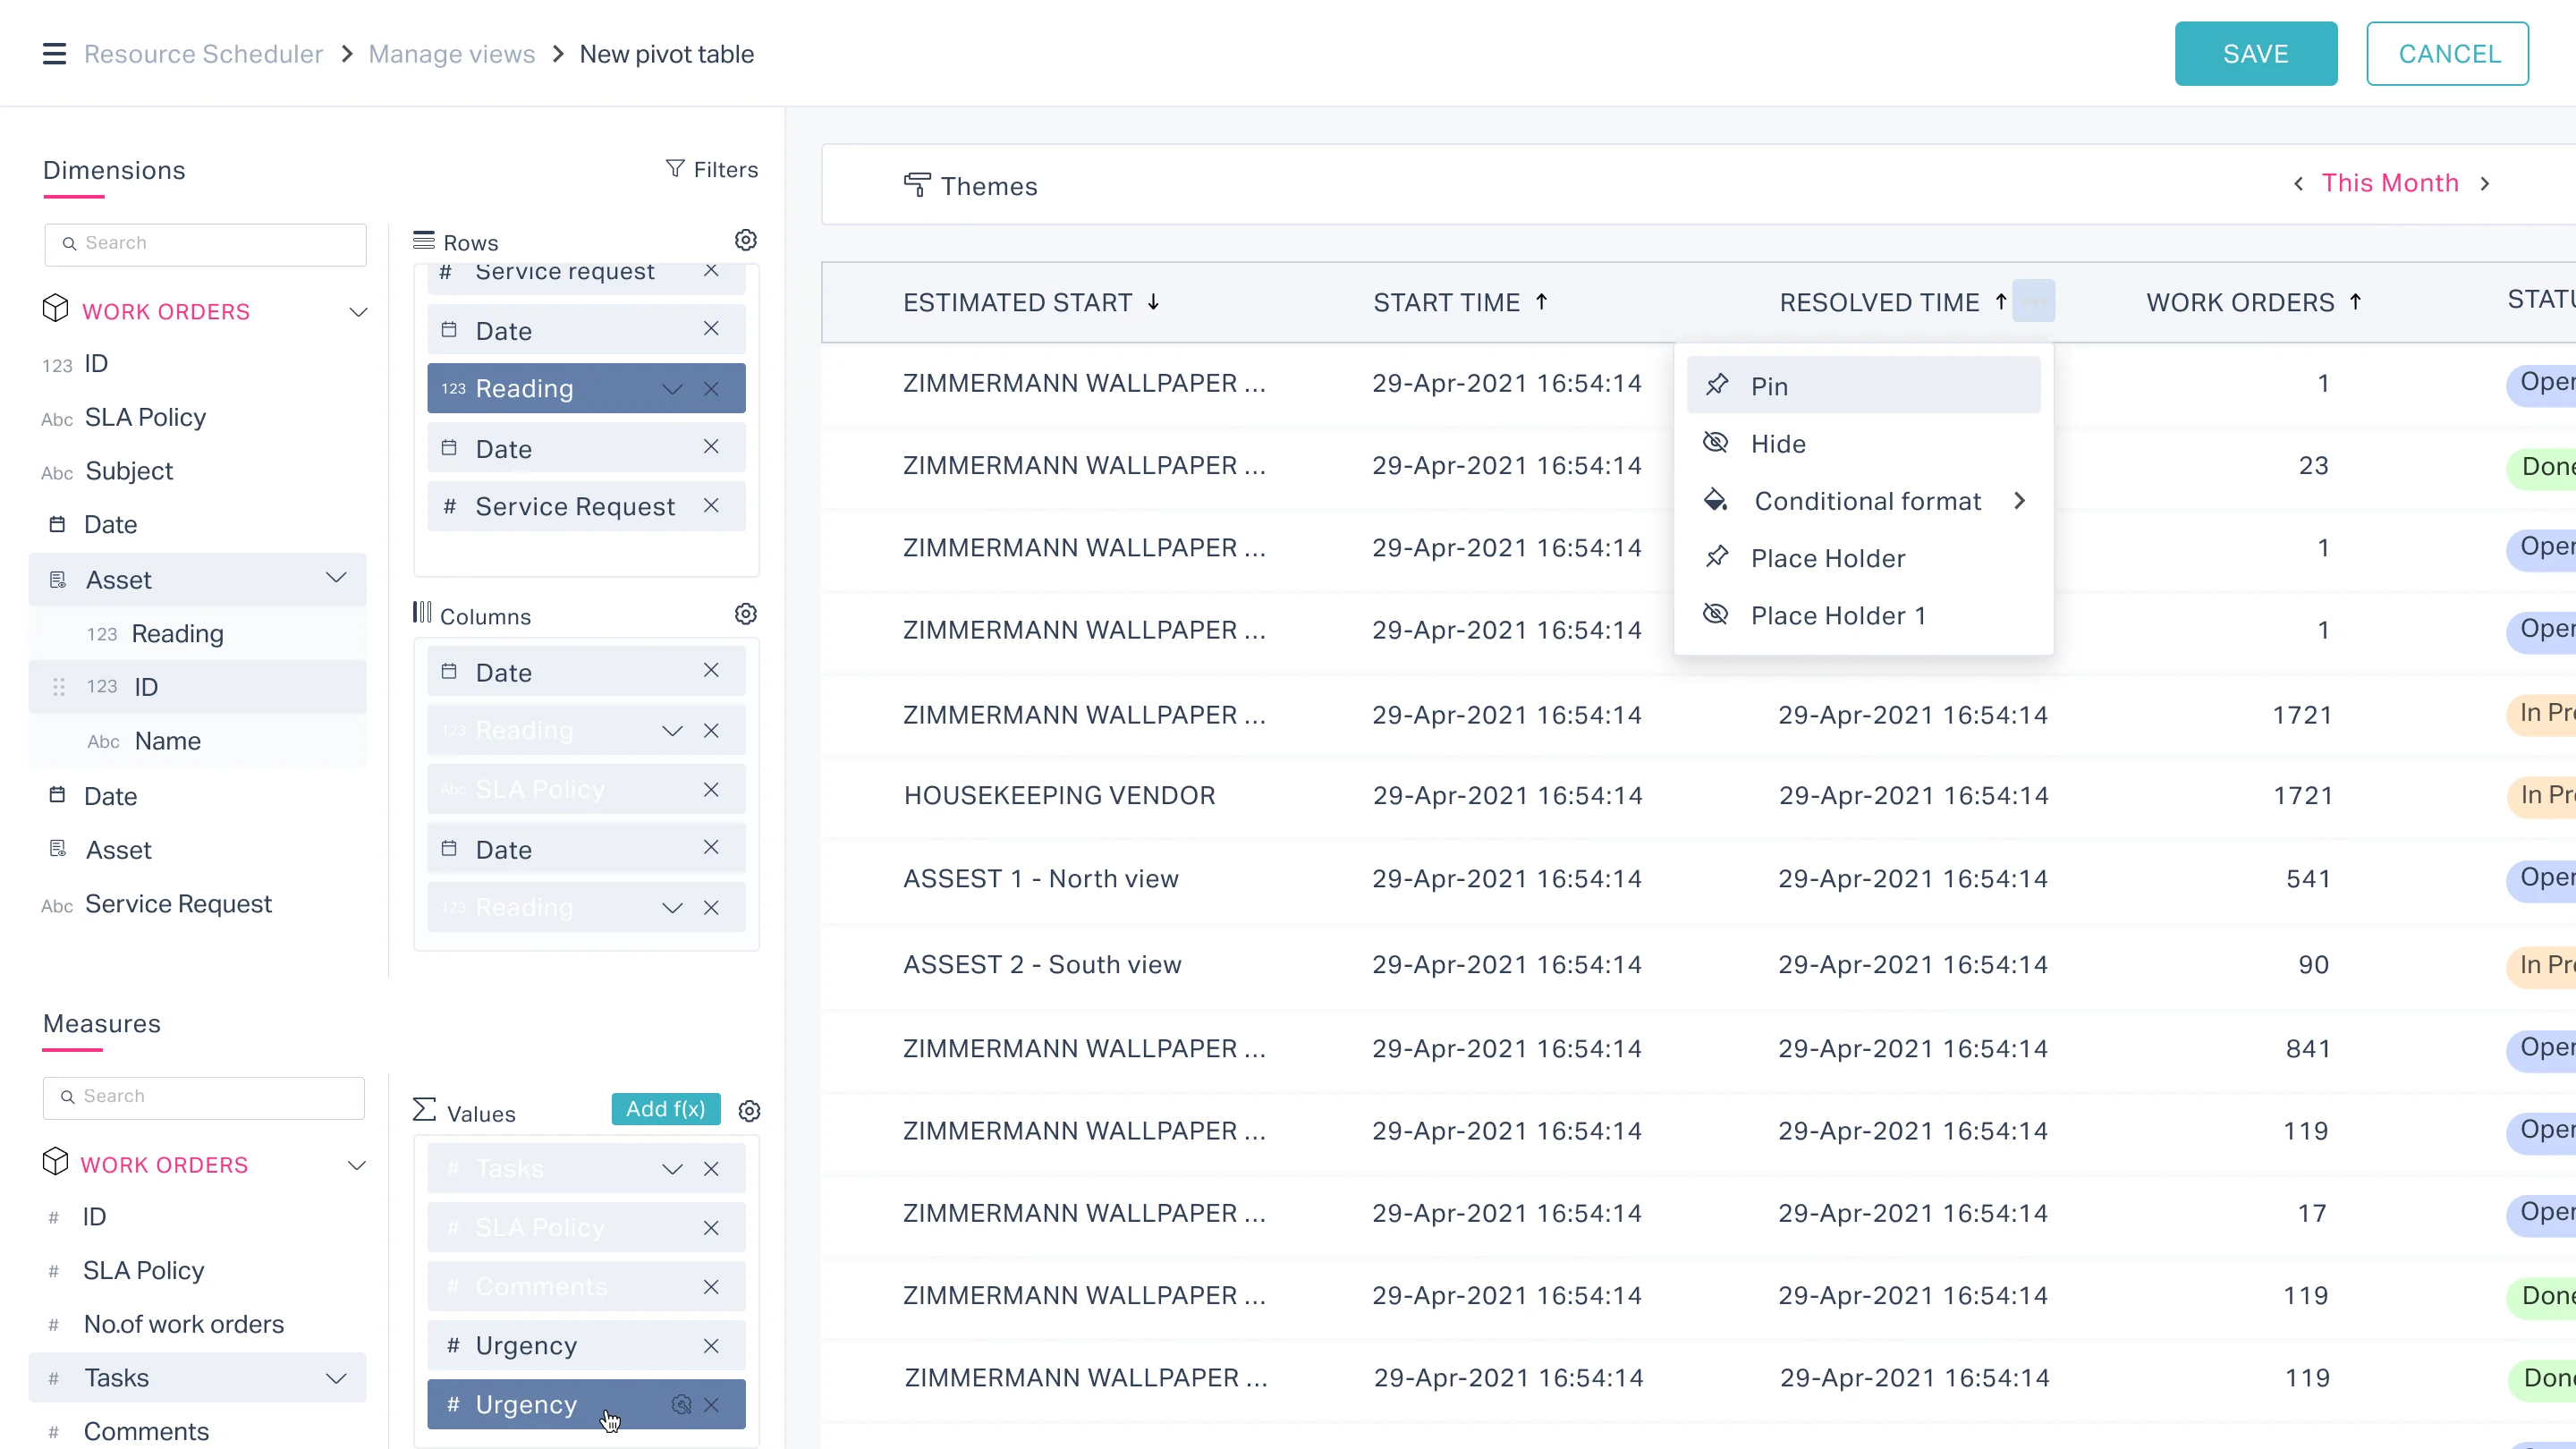Hide the Resolved Time column
Viewport: 2576px width, 1449px height.
(1863, 443)
